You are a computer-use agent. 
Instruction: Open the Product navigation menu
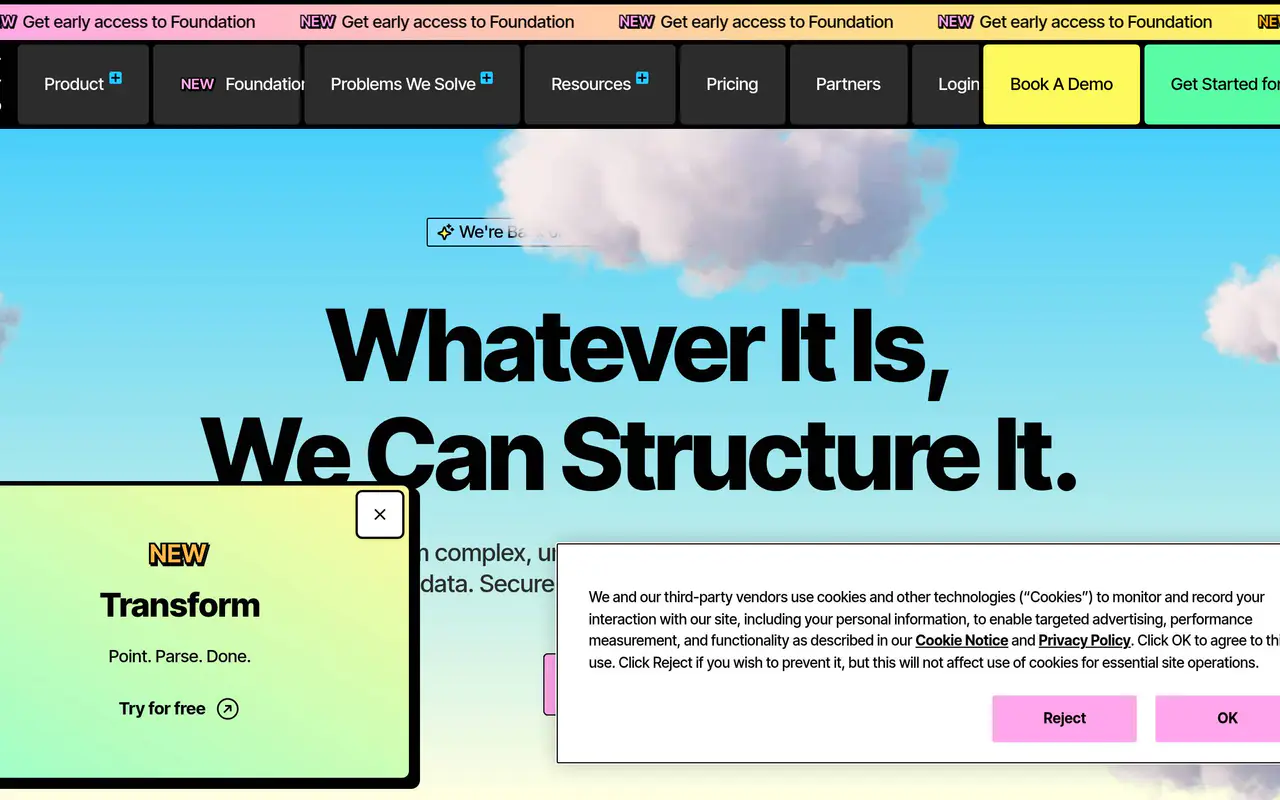83,84
